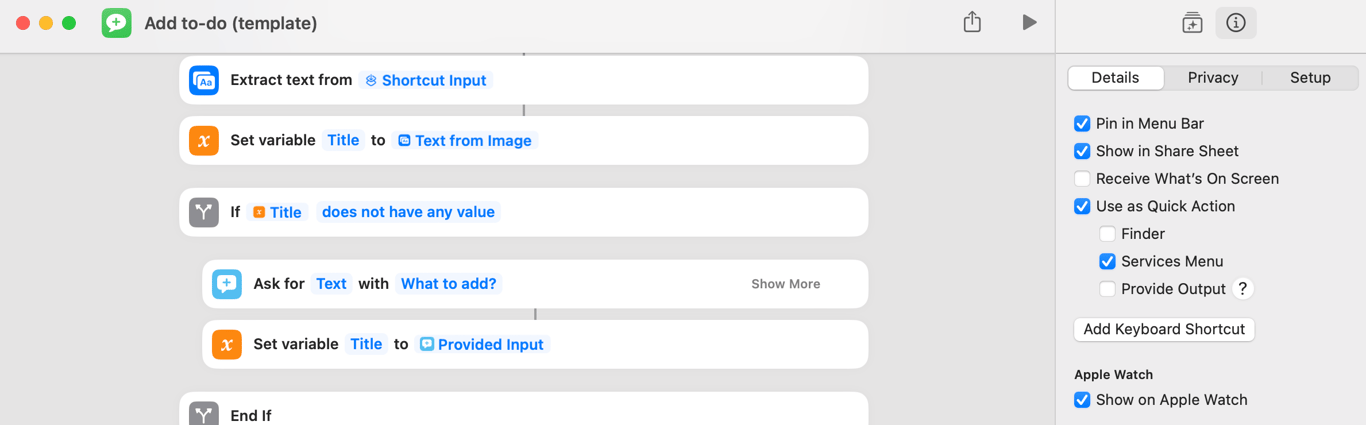The height and width of the screenshot is (425, 1366).
Task: Click the green Add to-do shortcut icon
Action: pos(117,23)
